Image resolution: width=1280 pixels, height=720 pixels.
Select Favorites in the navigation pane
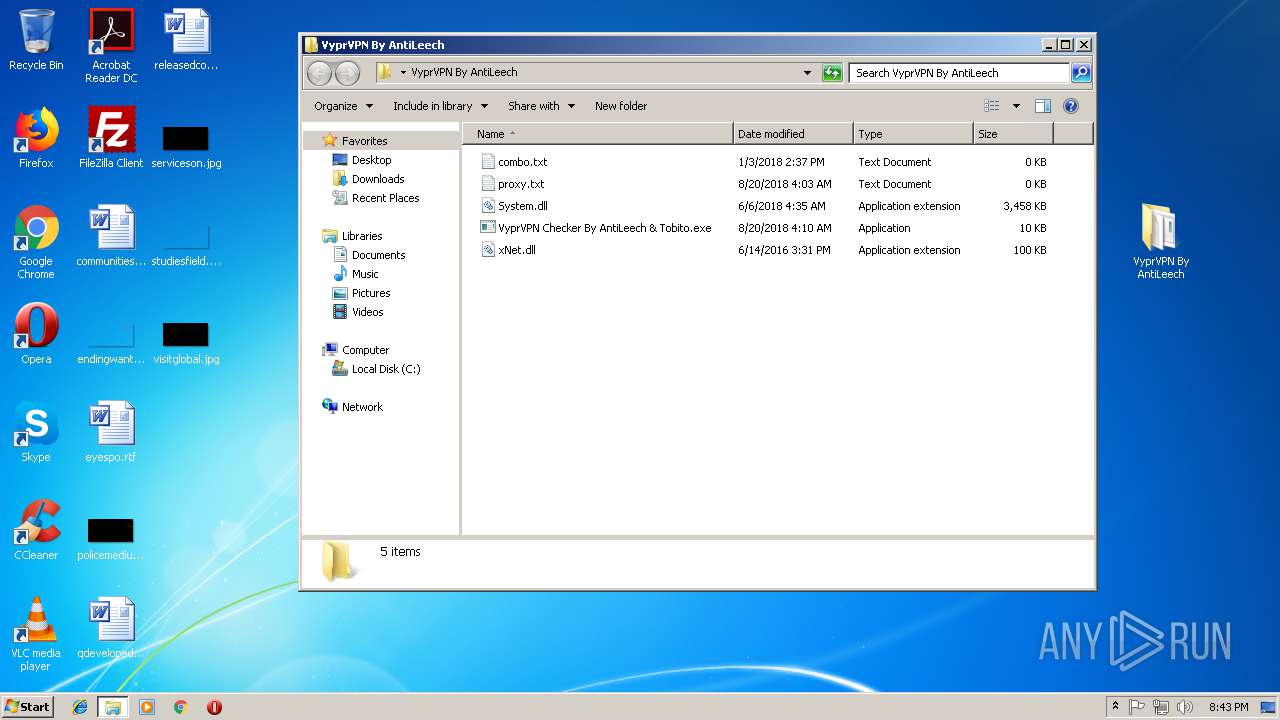coord(364,141)
